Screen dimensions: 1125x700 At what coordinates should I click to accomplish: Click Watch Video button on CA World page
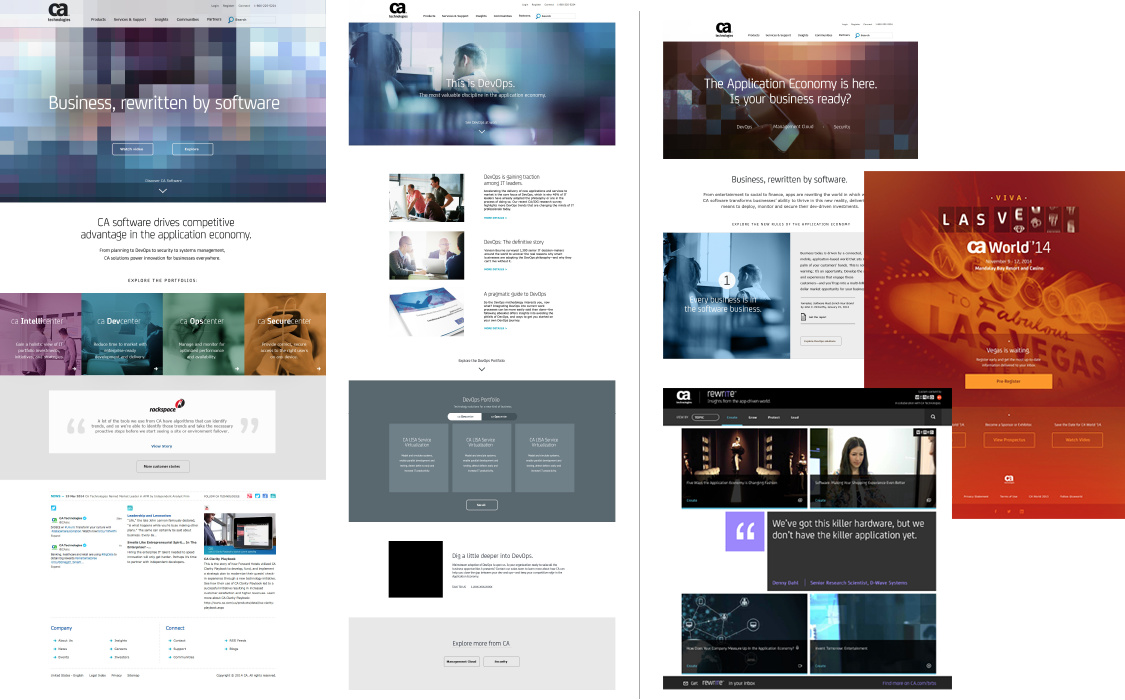(x=1077, y=440)
